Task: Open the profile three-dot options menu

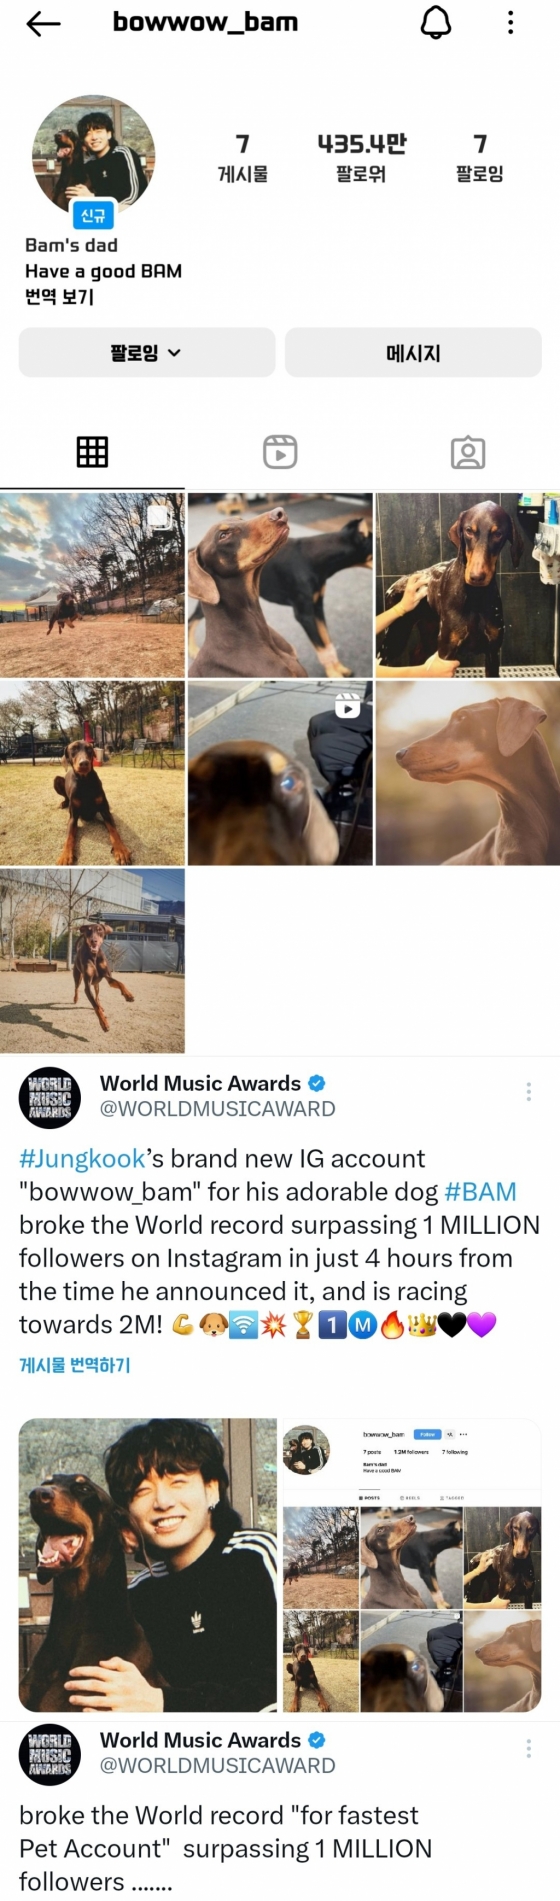Action: pyautogui.click(x=510, y=22)
